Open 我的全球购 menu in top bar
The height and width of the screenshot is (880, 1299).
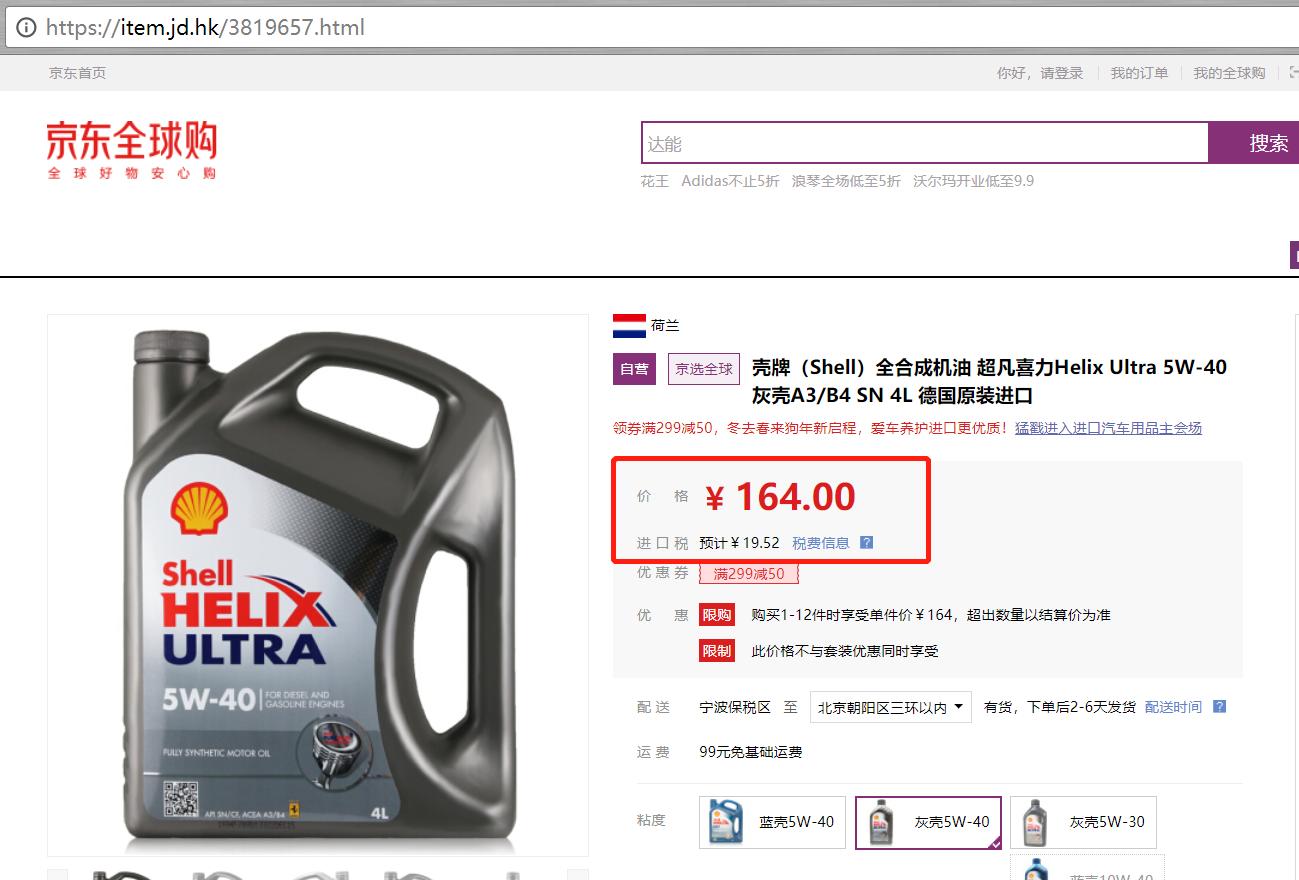[x=1229, y=73]
